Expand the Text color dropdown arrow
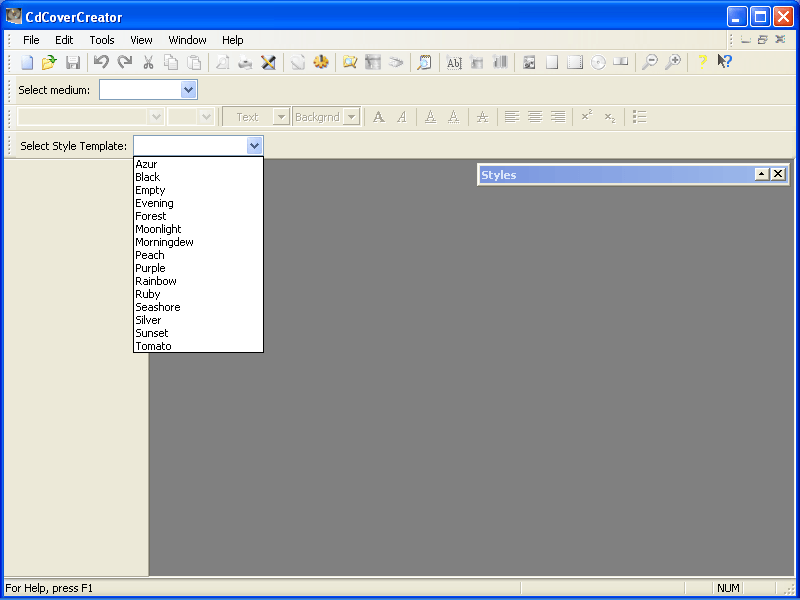Image resolution: width=800 pixels, height=600 pixels. [281, 117]
